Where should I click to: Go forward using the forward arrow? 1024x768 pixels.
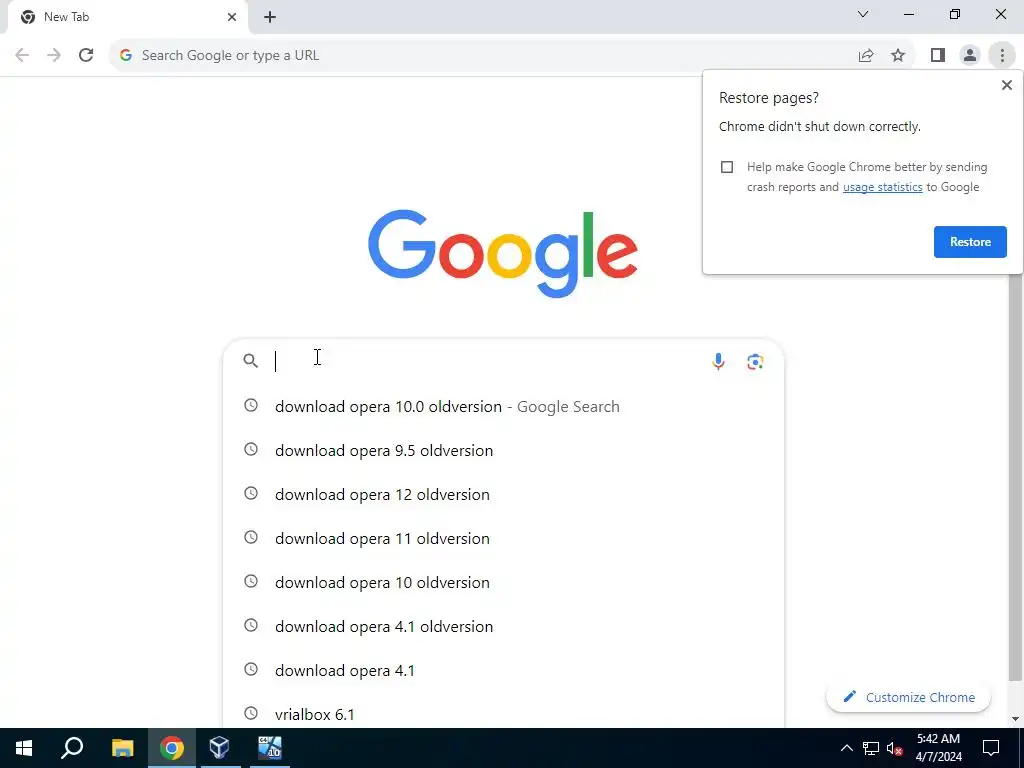[x=54, y=56]
